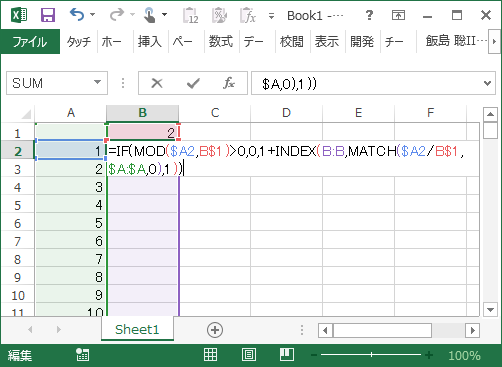Select column A header
The width and height of the screenshot is (502, 367).
[x=71, y=113]
